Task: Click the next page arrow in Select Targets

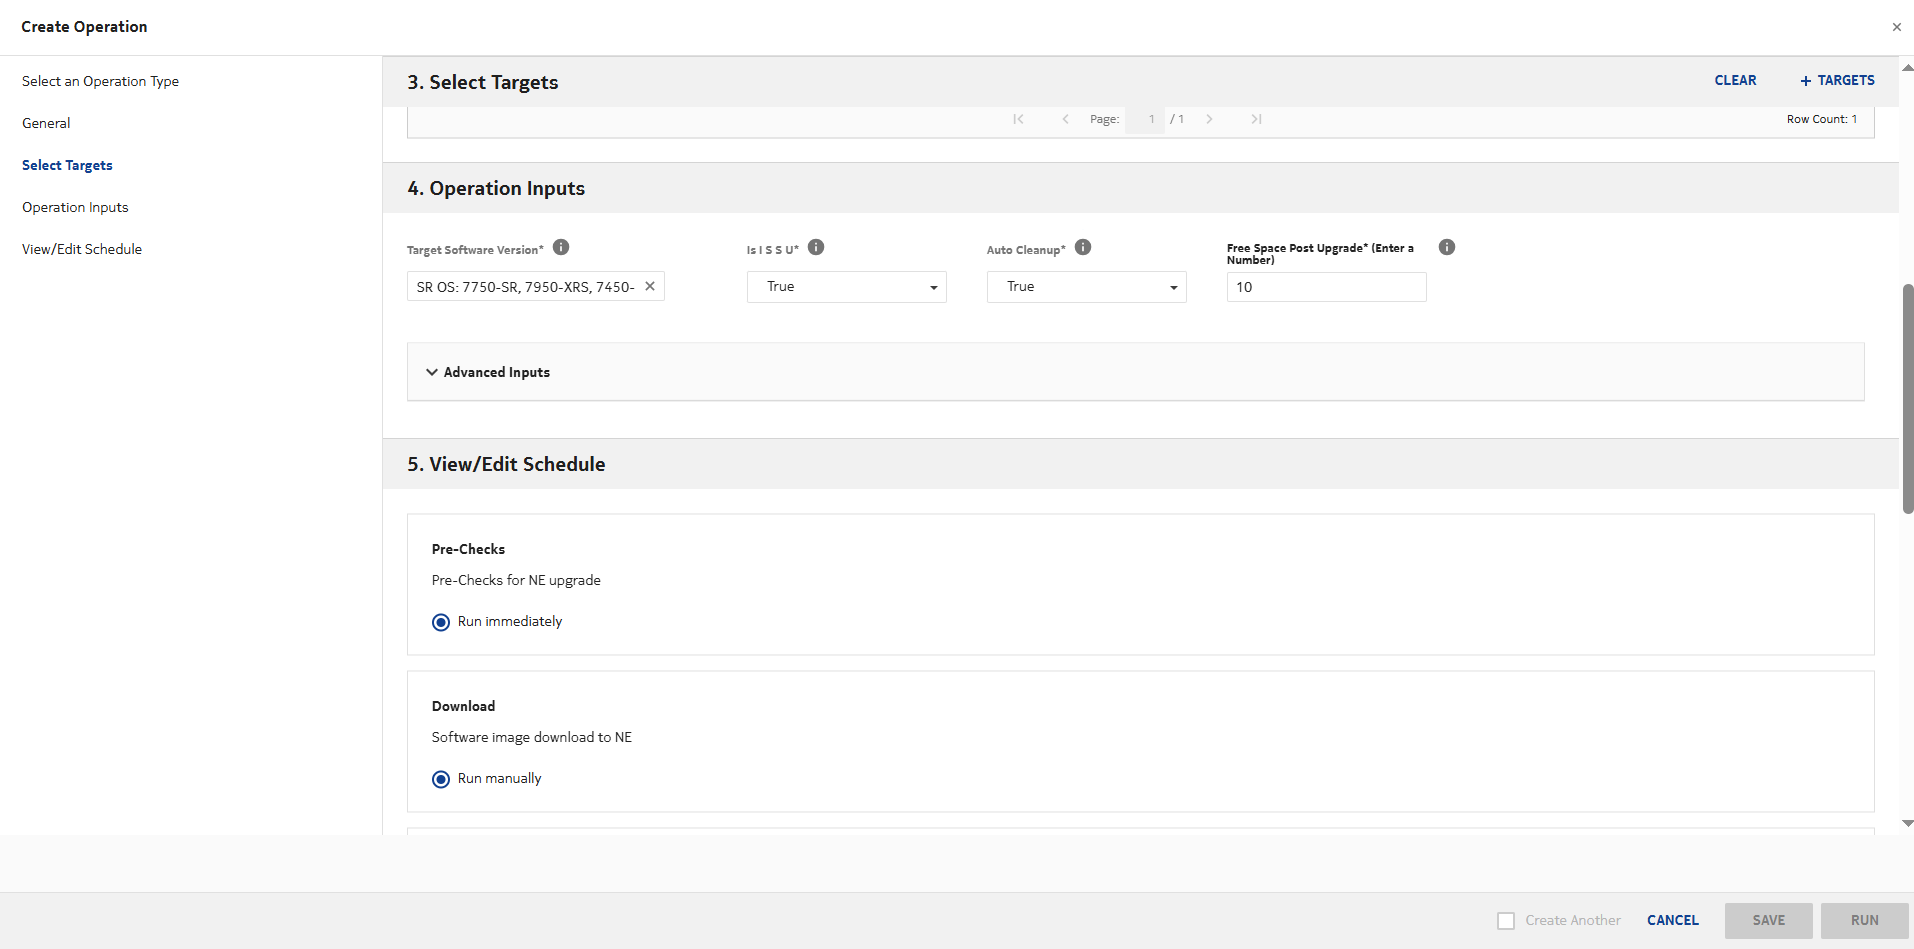Action: (1210, 119)
